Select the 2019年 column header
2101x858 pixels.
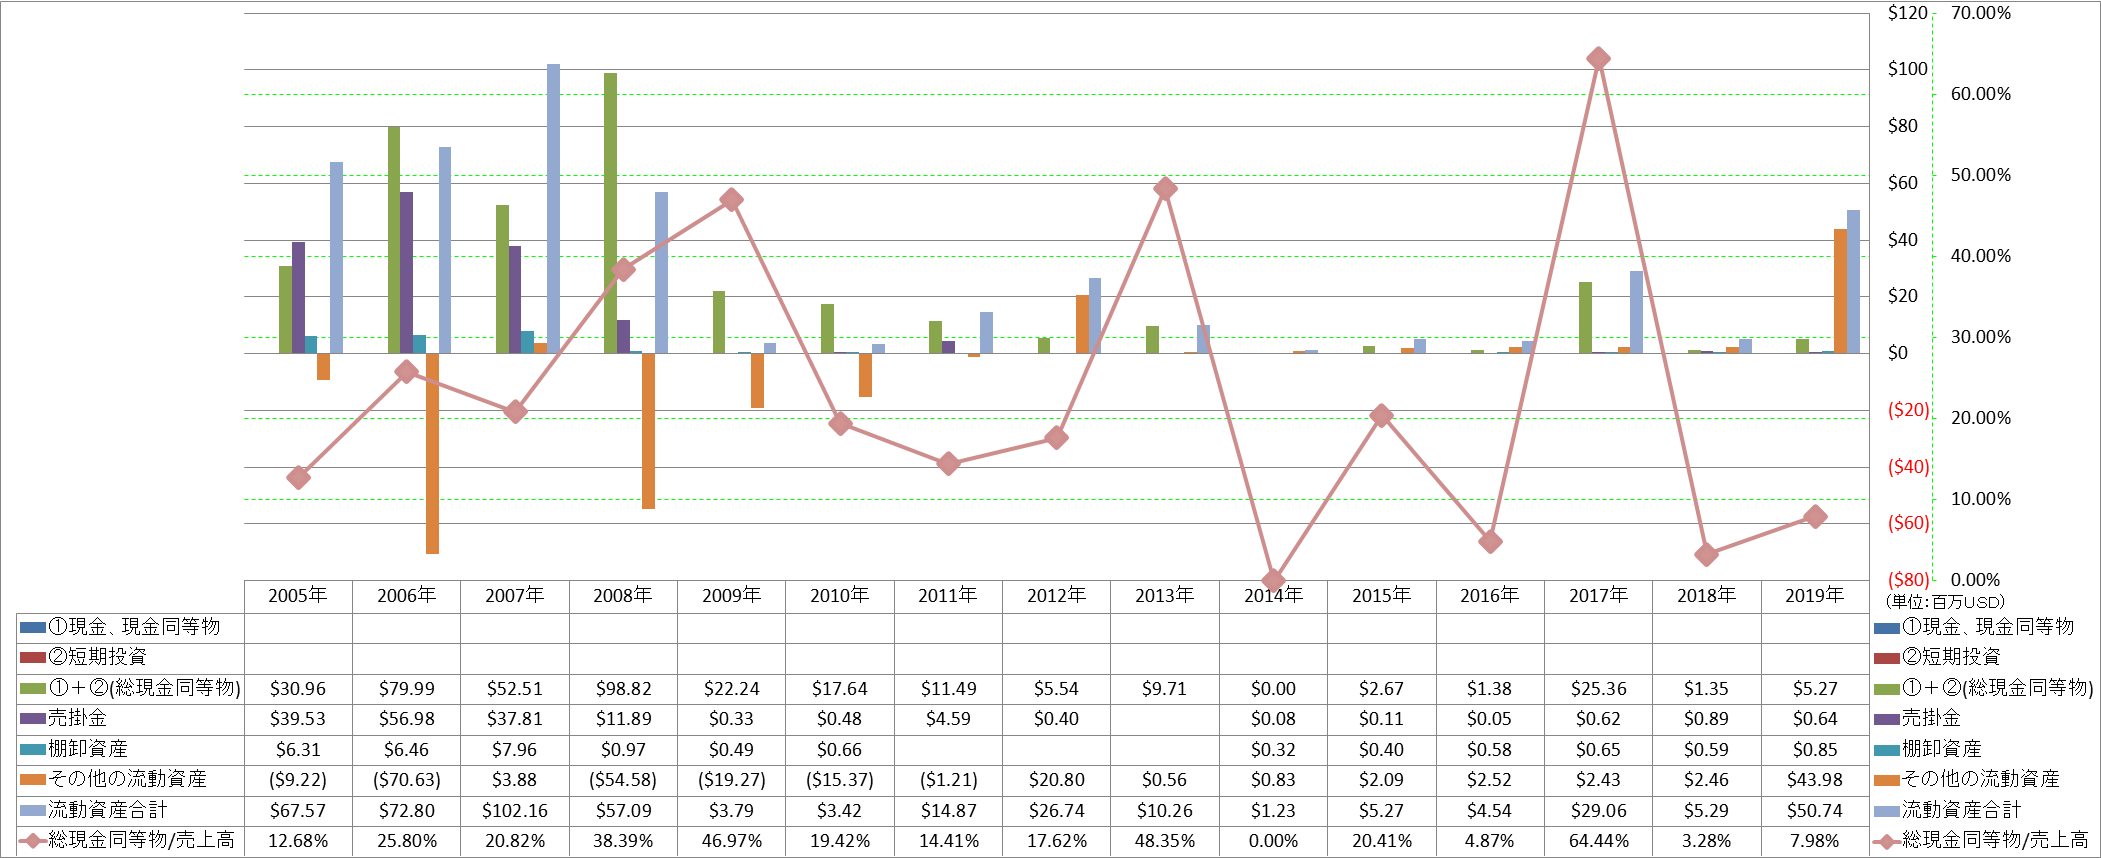coord(1815,596)
